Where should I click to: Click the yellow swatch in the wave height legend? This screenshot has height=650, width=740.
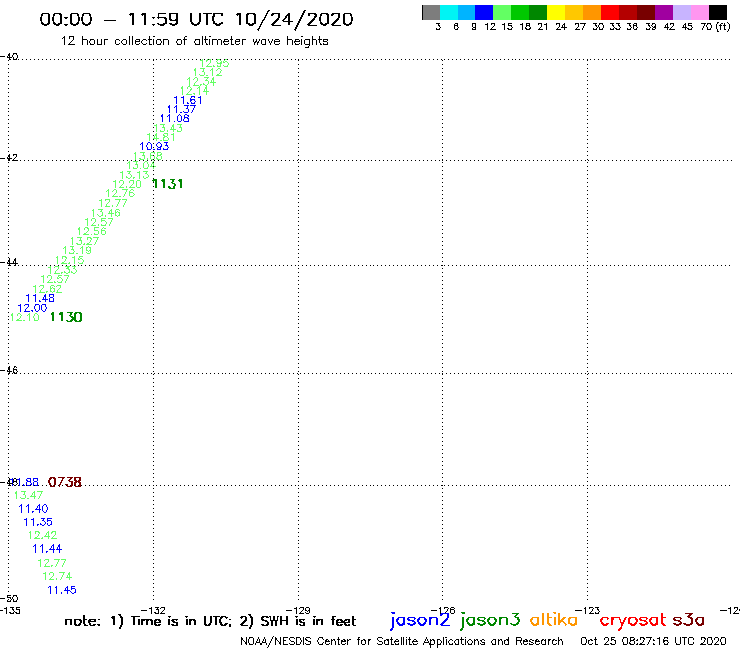pos(556,12)
